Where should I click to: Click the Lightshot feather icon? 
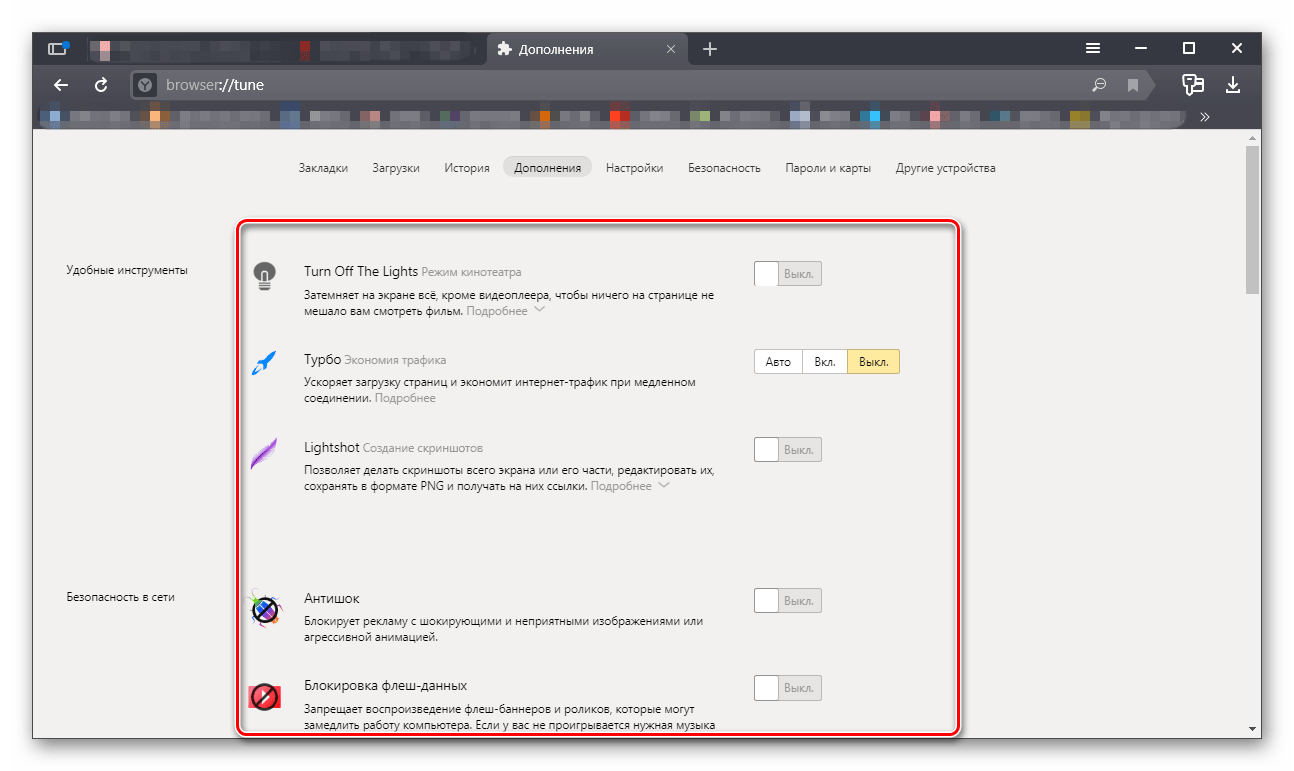(x=264, y=453)
